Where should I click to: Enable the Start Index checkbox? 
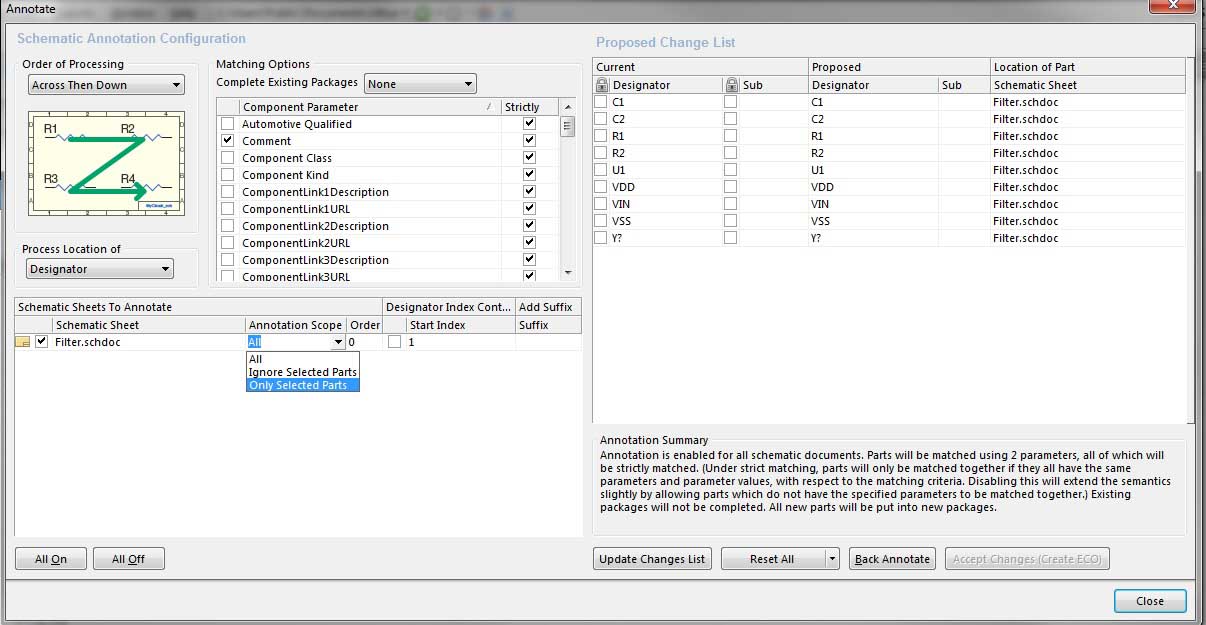[x=395, y=342]
